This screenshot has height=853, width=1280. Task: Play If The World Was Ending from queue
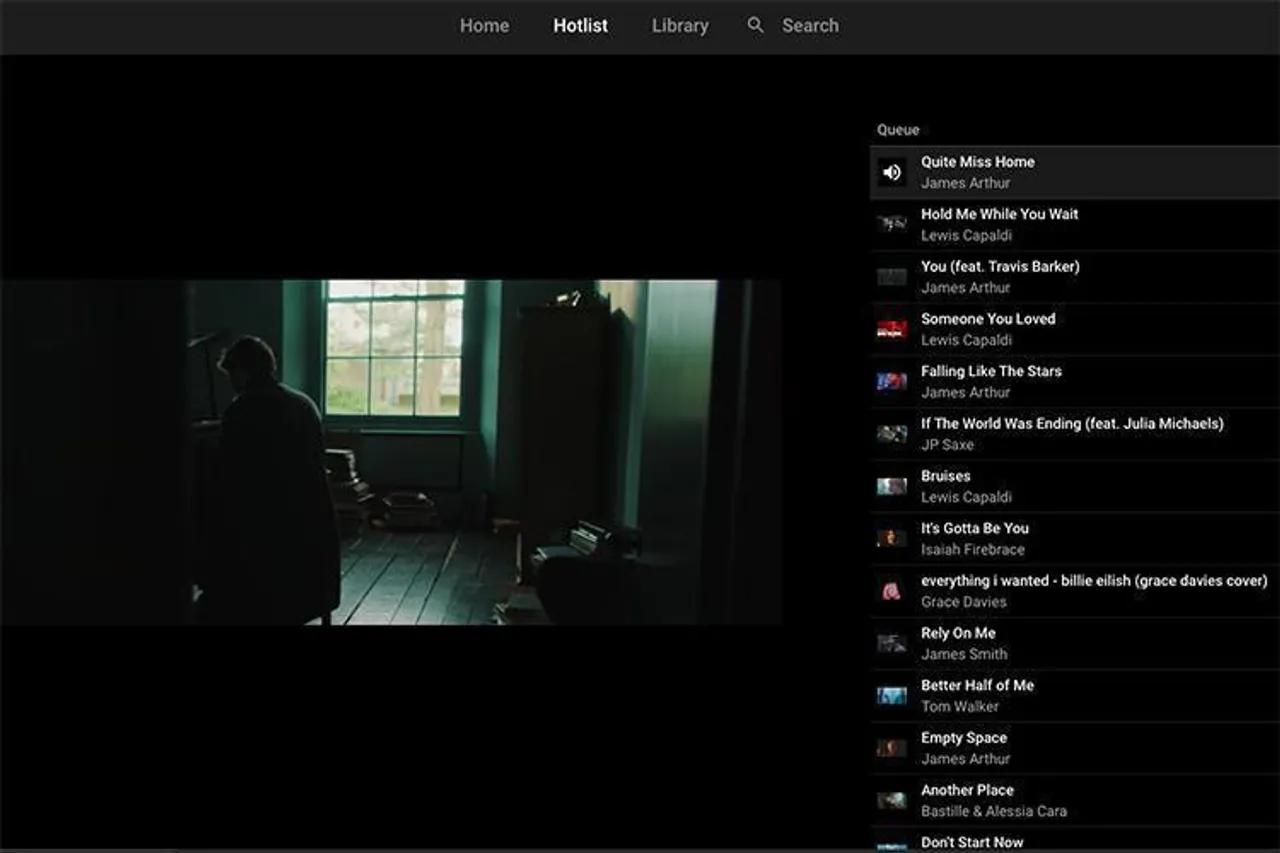pyautogui.click(x=1072, y=424)
